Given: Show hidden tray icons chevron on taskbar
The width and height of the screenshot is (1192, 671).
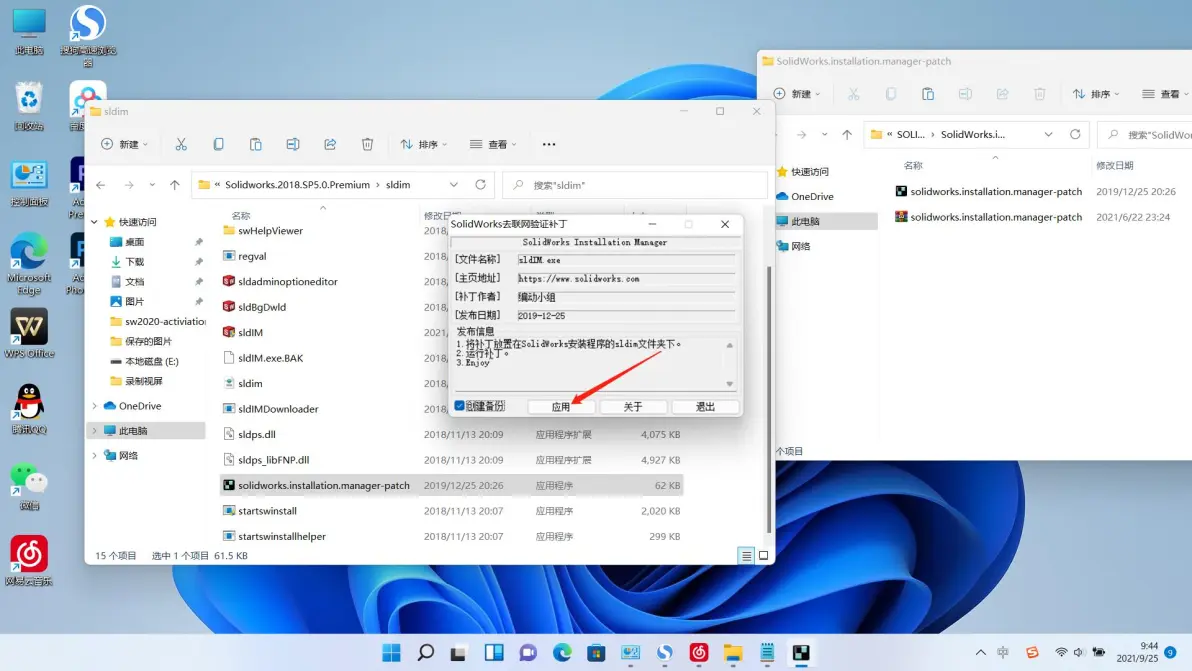Looking at the screenshot, I should [x=981, y=653].
